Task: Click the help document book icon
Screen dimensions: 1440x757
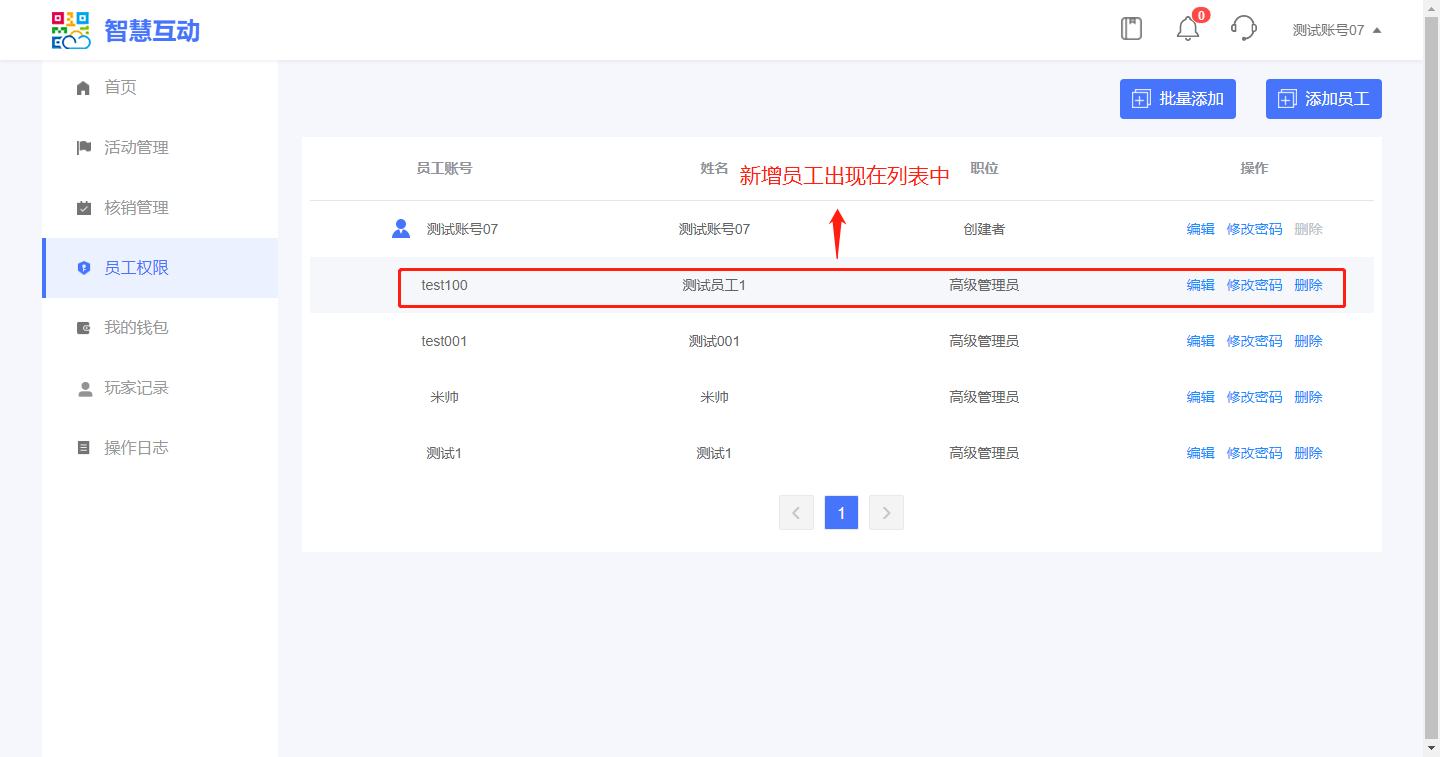Action: tap(1131, 29)
